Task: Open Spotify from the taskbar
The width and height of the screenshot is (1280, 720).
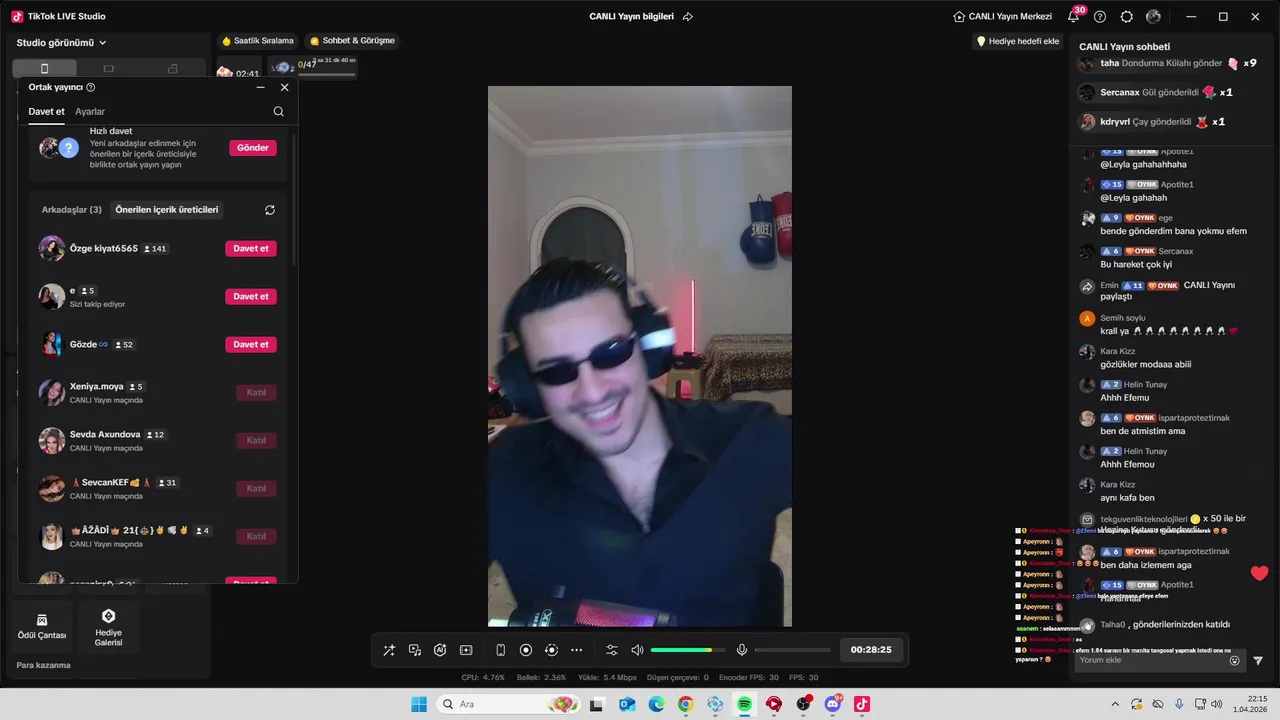Action: click(744, 704)
